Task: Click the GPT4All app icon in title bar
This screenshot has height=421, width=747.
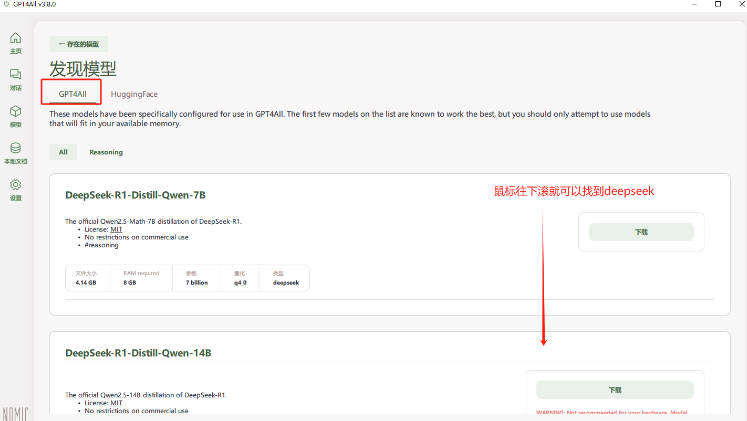Action: click(6, 4)
